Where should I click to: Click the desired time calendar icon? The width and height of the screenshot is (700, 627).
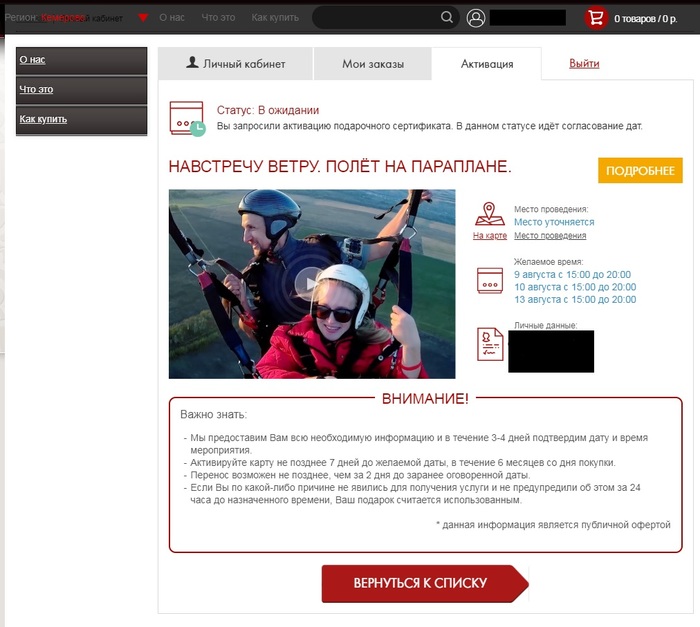(x=489, y=280)
